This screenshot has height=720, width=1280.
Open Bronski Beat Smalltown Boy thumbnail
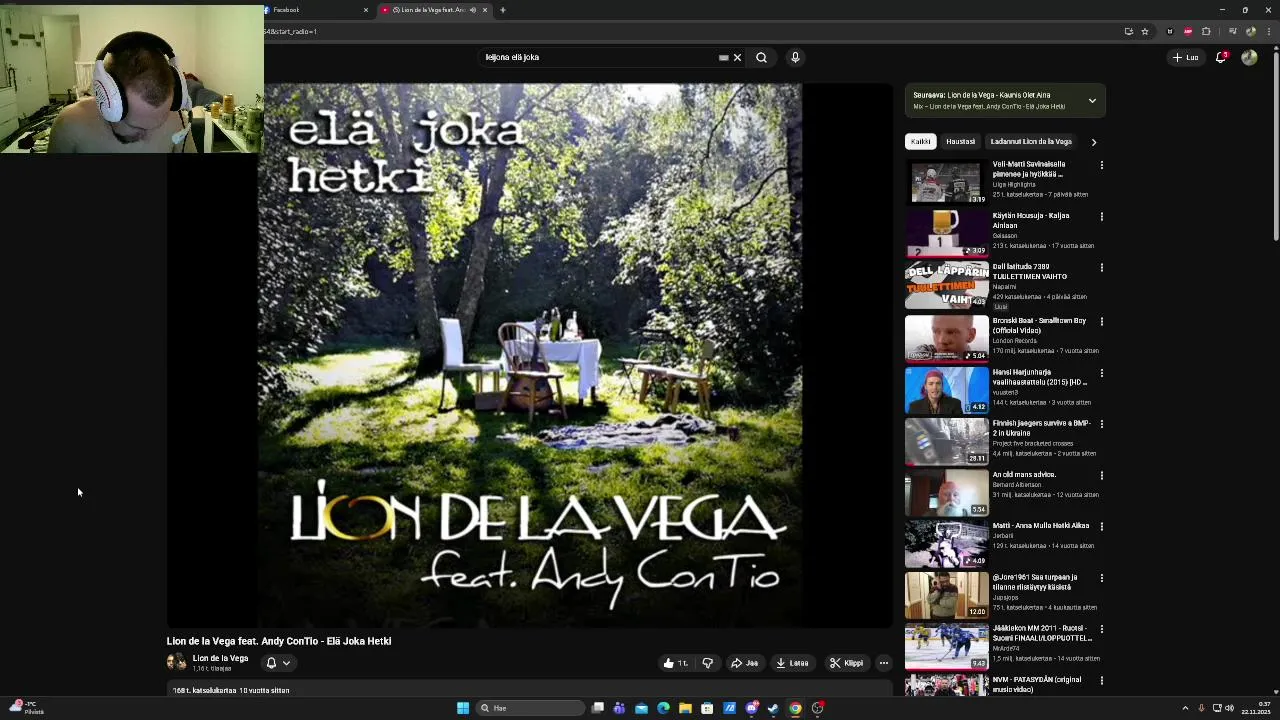click(x=946, y=338)
